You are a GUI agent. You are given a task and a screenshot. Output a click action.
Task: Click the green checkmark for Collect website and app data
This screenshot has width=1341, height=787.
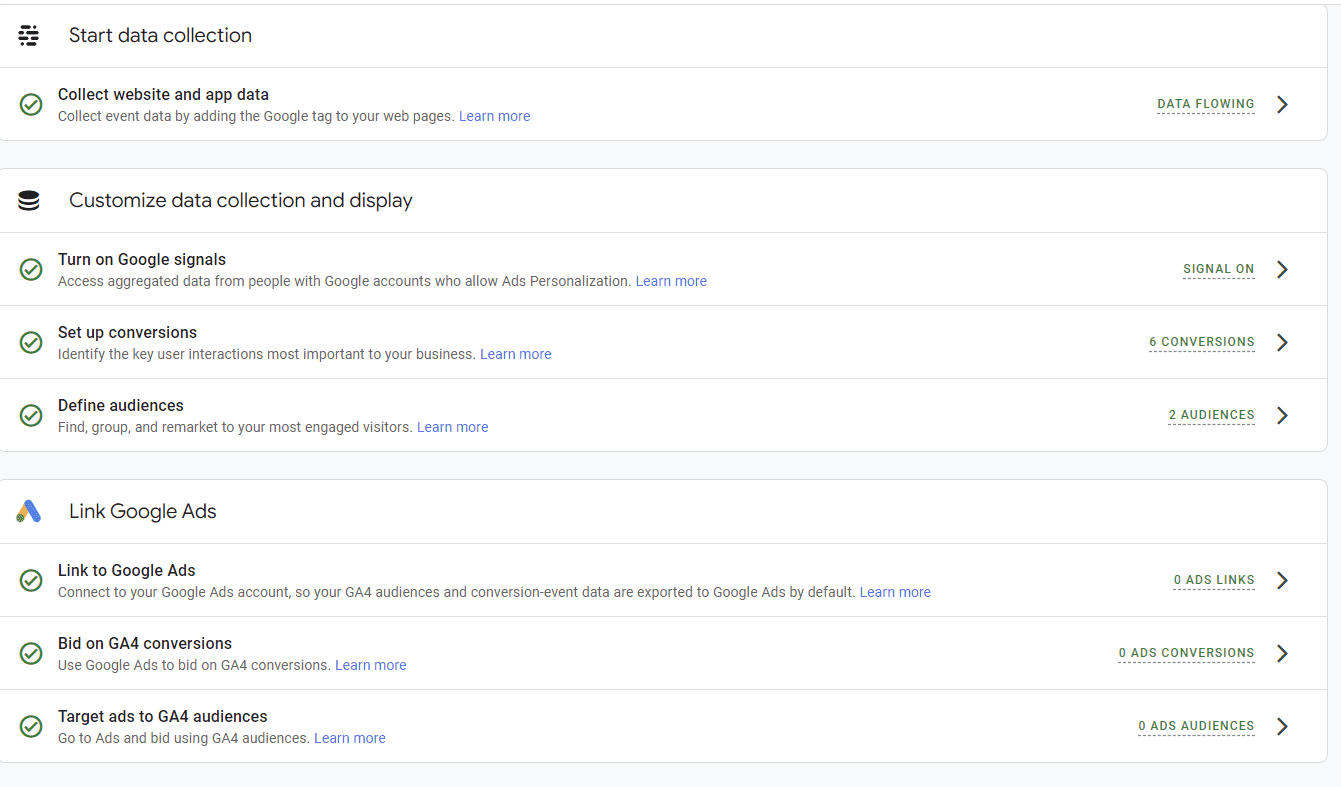pos(31,104)
